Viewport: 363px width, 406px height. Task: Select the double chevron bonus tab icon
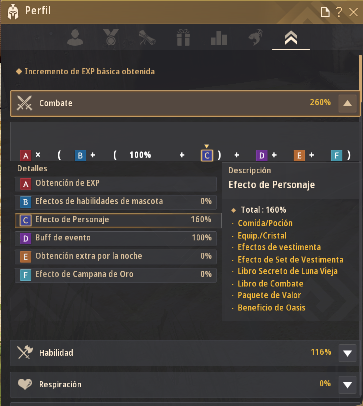pos(291,38)
